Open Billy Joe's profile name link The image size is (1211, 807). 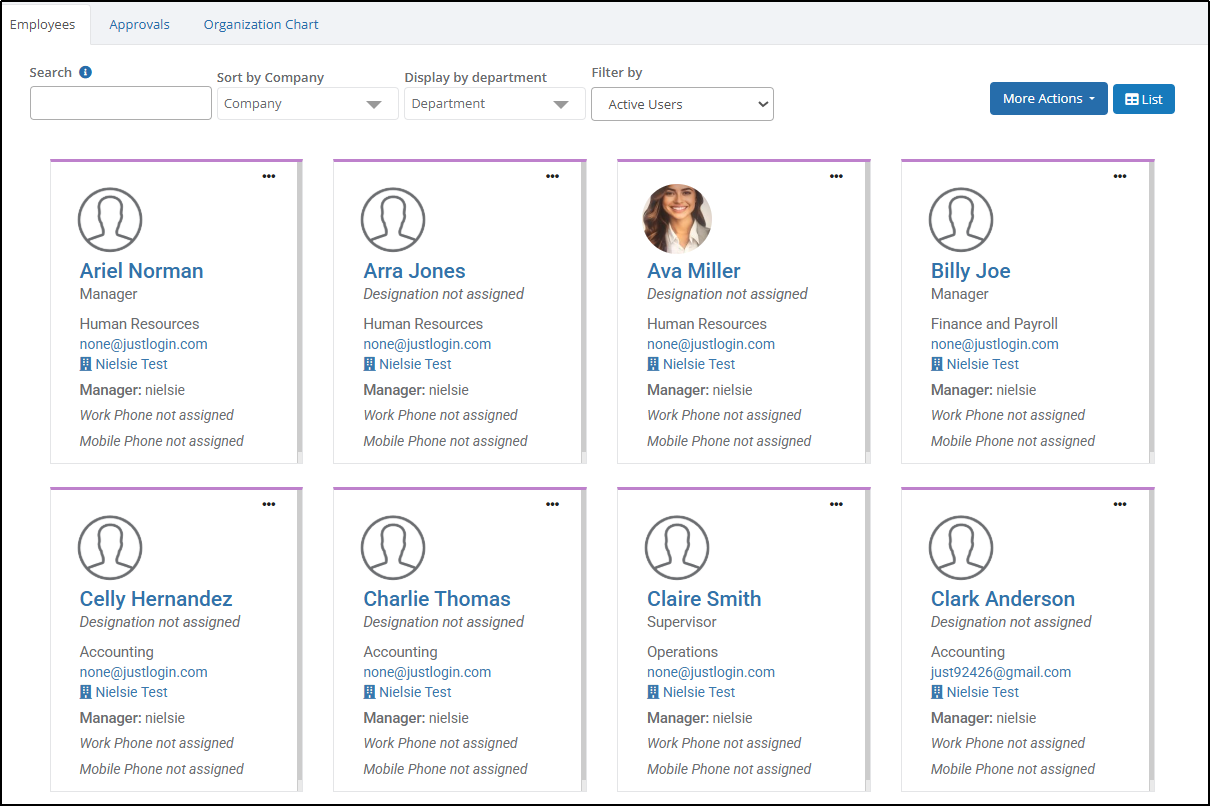[970, 271]
